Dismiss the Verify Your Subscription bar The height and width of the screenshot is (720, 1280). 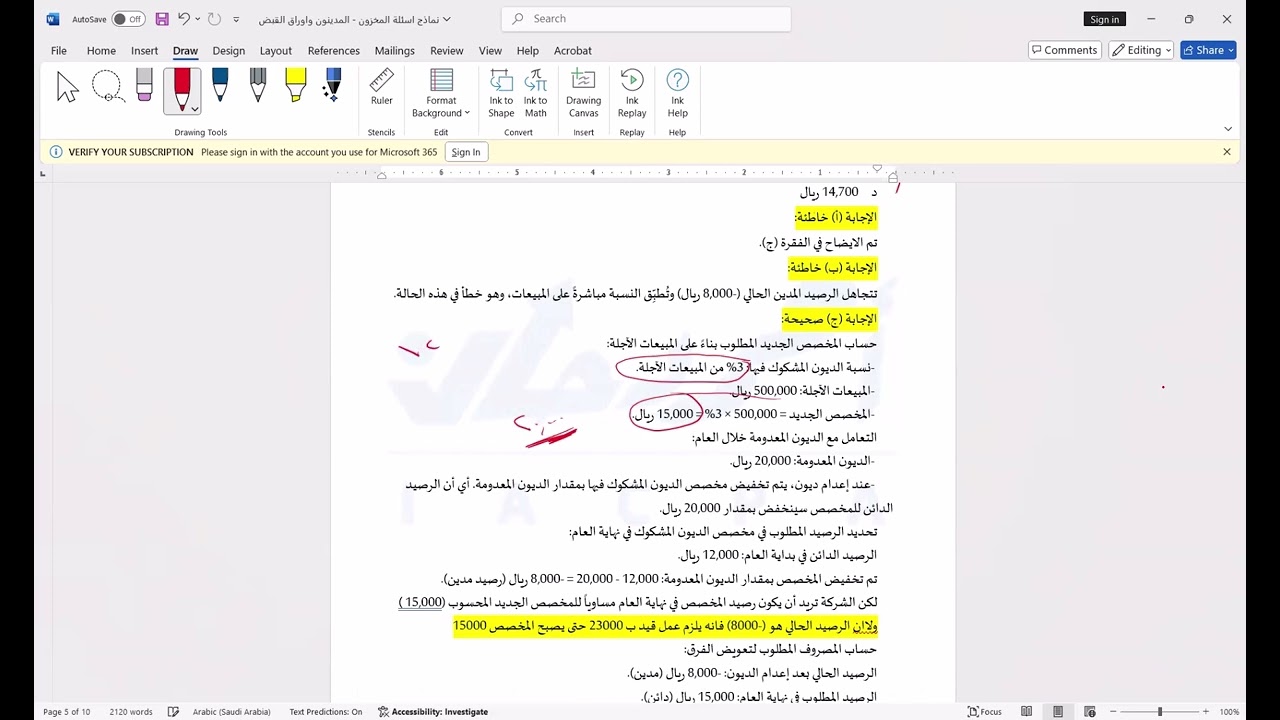[x=1227, y=152]
